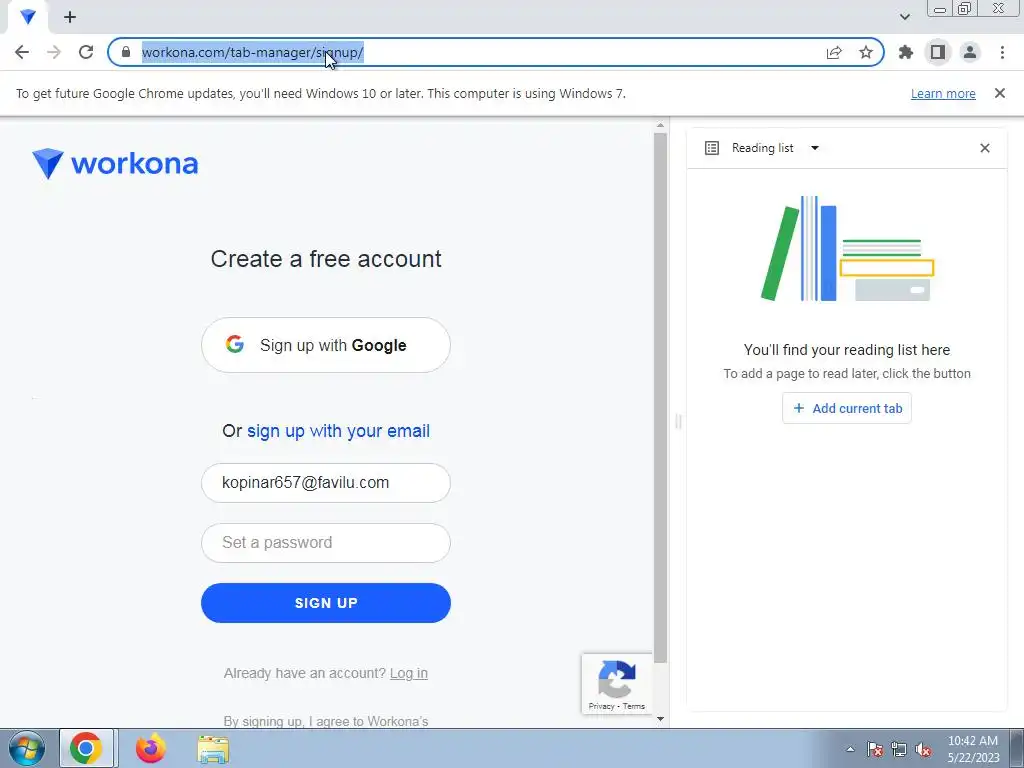The height and width of the screenshot is (768, 1024).
Task: Close the Reading list side panel
Action: 985,148
